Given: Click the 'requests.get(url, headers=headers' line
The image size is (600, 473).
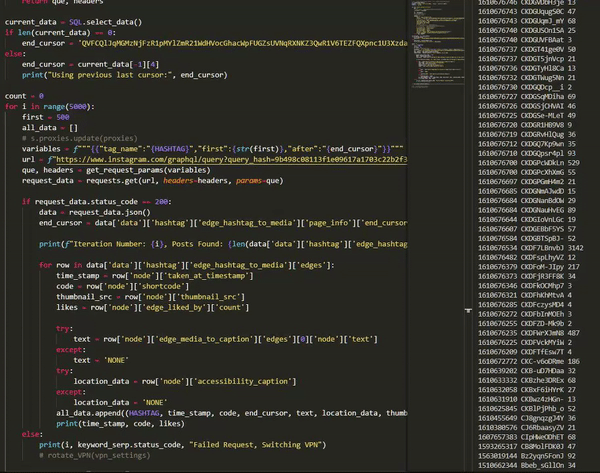Looking at the screenshot, I should pos(153,181).
